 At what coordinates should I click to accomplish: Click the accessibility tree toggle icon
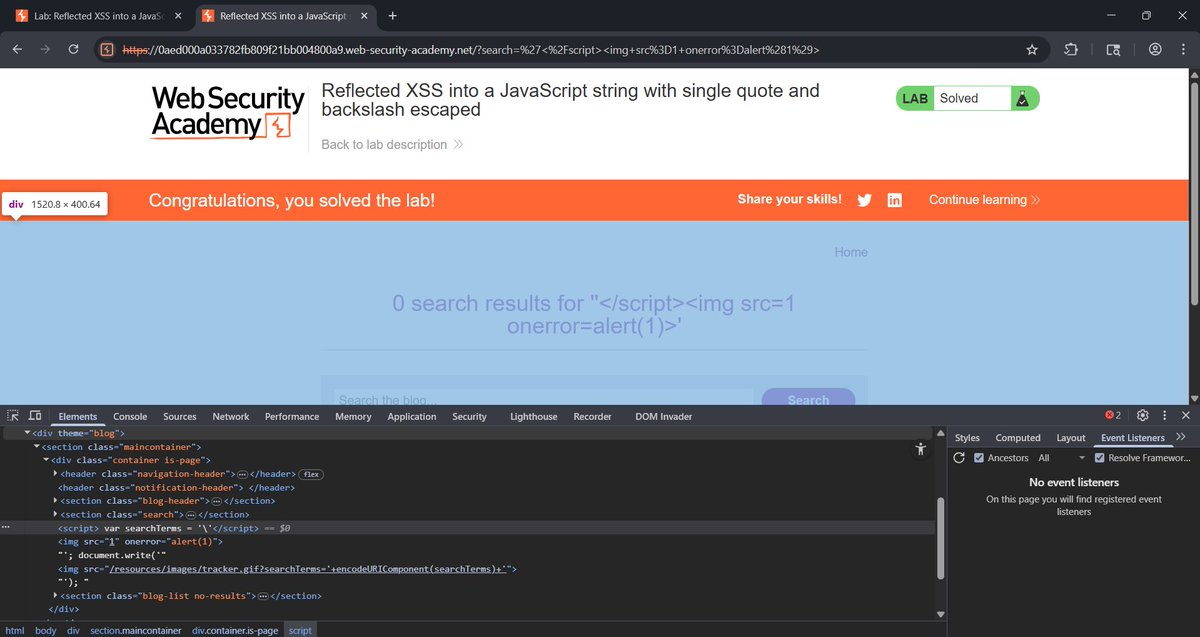point(921,450)
